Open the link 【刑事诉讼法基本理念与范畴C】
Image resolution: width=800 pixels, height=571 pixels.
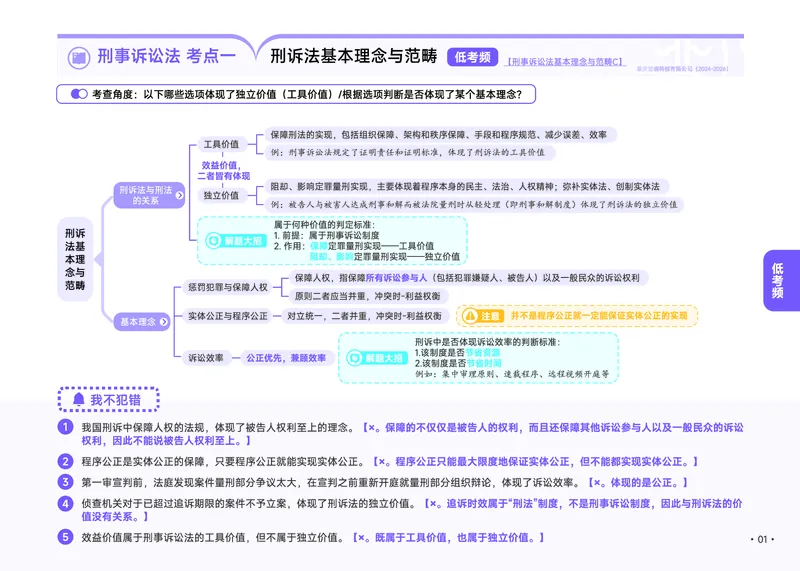click(x=565, y=62)
